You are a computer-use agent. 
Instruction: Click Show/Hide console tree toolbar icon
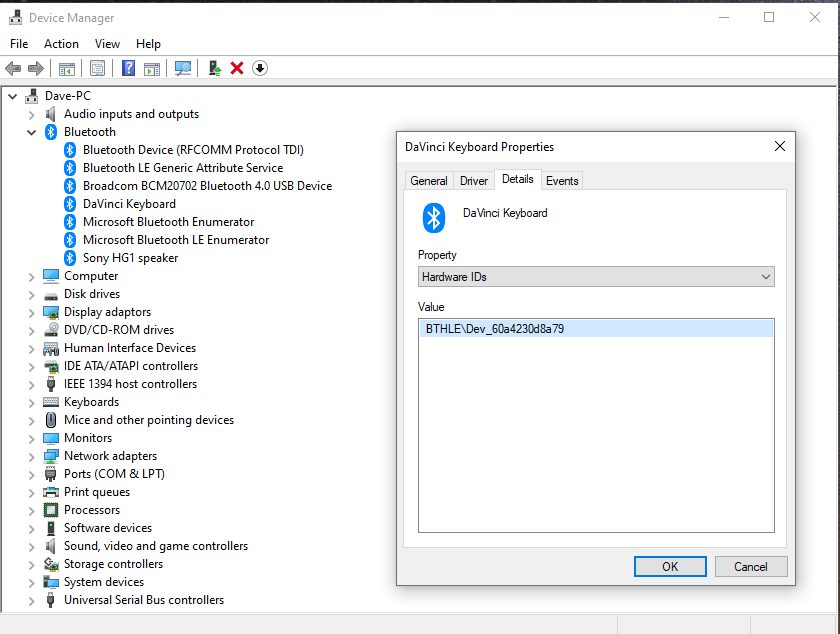pyautogui.click(x=66, y=68)
